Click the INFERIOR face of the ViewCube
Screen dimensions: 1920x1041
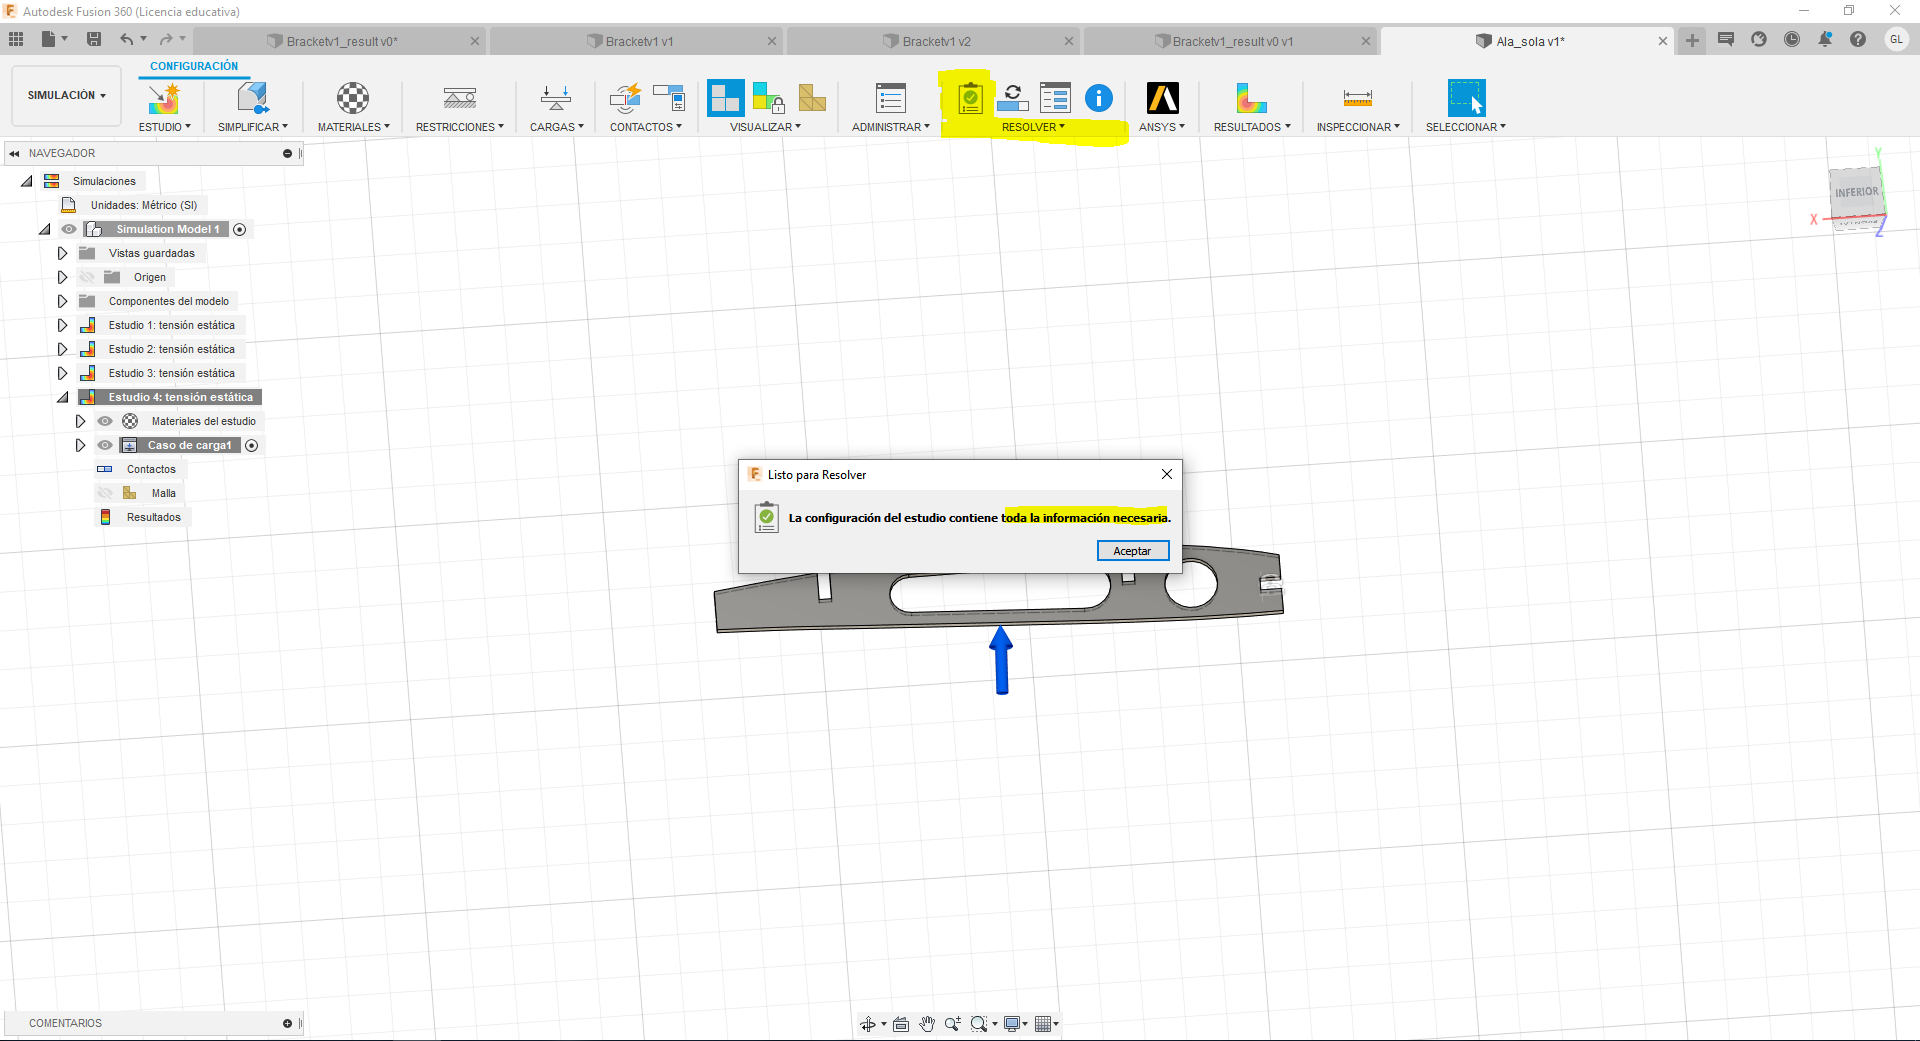coord(1856,192)
